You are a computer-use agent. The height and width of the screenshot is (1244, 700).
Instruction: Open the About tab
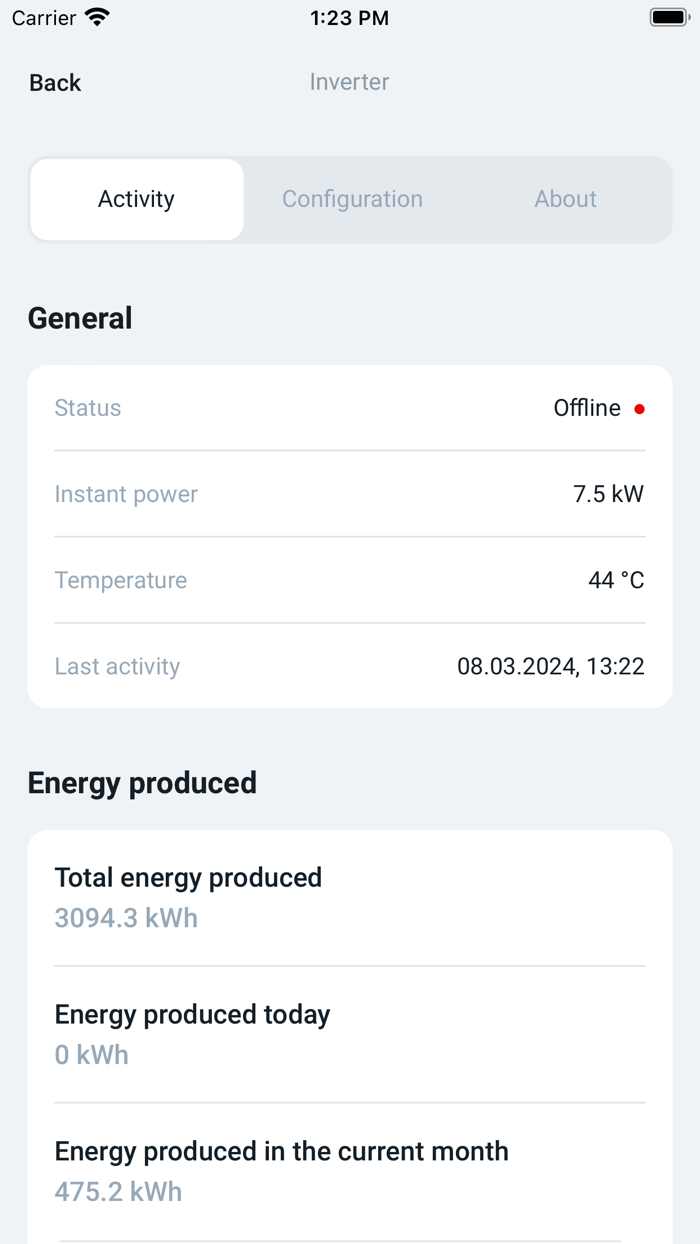pos(565,199)
